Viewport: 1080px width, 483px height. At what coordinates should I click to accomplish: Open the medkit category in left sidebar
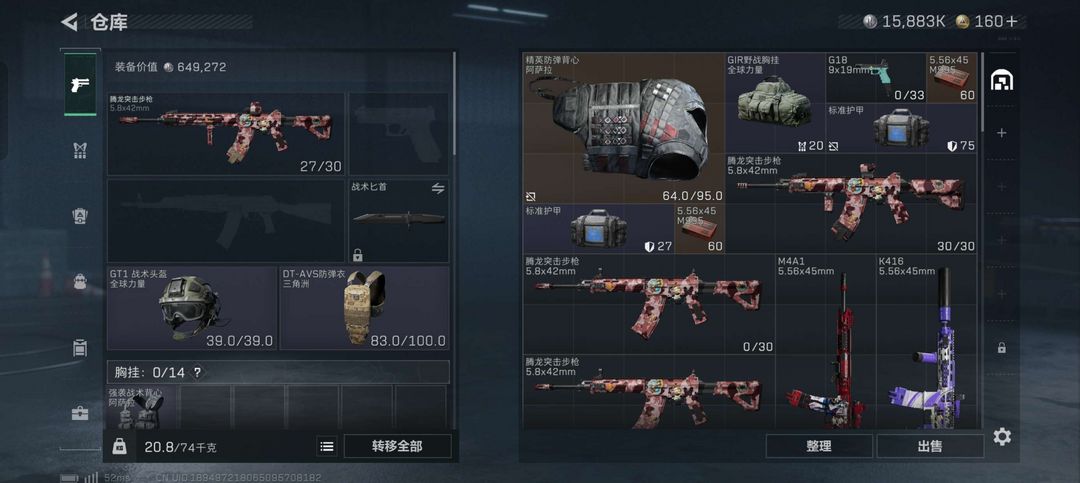click(81, 413)
